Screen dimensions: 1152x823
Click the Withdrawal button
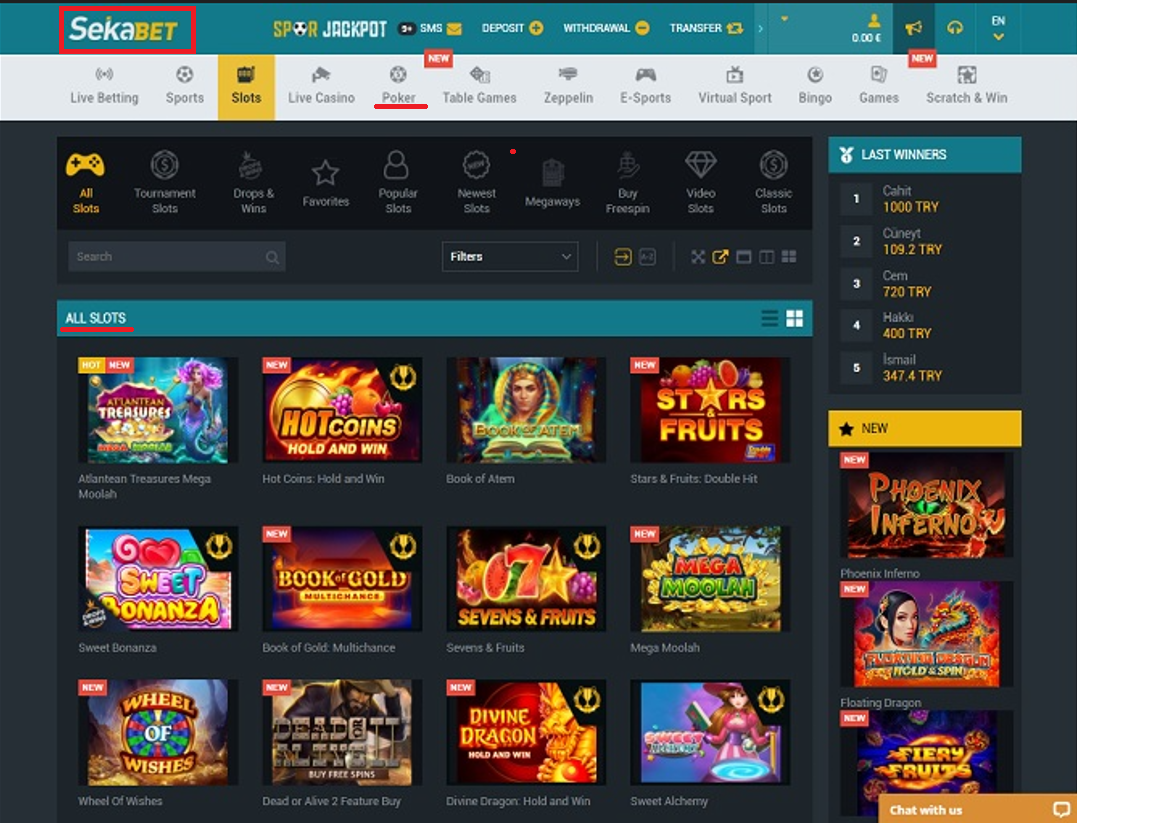(606, 29)
